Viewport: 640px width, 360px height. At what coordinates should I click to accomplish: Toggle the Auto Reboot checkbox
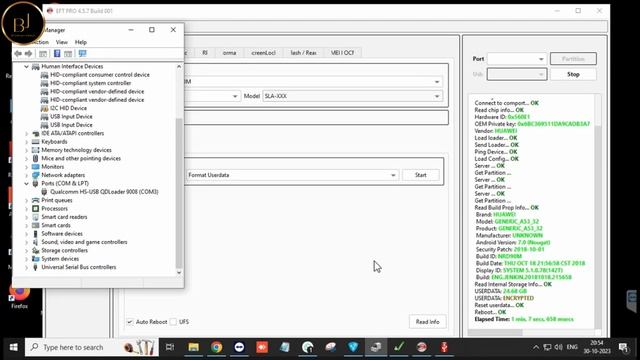tap(130, 322)
